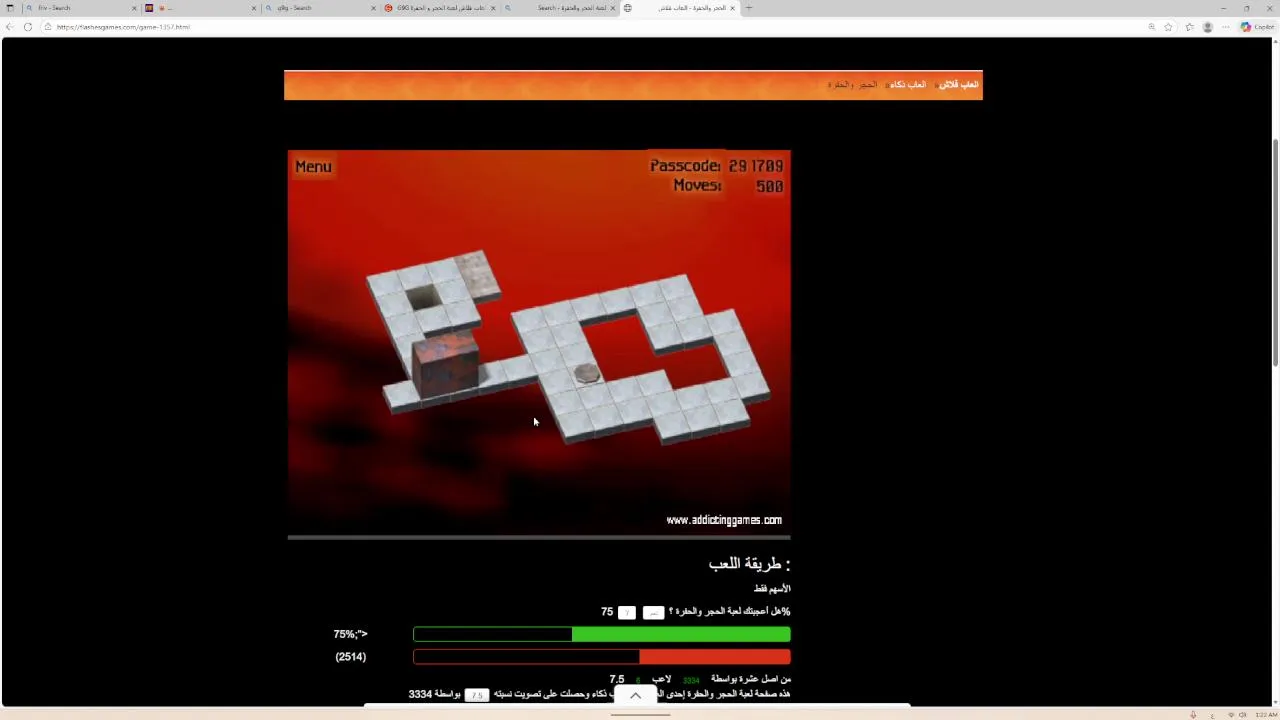Close the active game tab
This screenshot has width=1280, height=720.
[732, 8]
